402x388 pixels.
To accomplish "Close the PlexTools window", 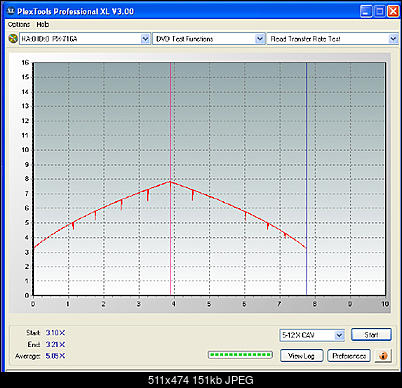I will (x=393, y=11).
